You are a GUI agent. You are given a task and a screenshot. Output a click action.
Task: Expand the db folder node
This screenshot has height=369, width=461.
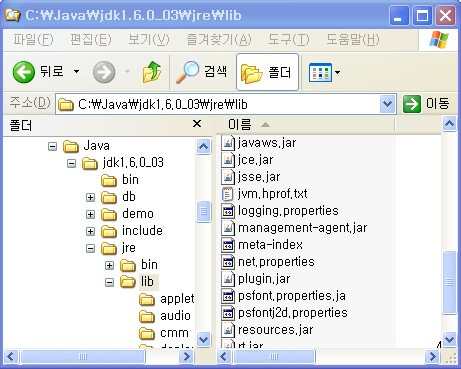click(90, 197)
